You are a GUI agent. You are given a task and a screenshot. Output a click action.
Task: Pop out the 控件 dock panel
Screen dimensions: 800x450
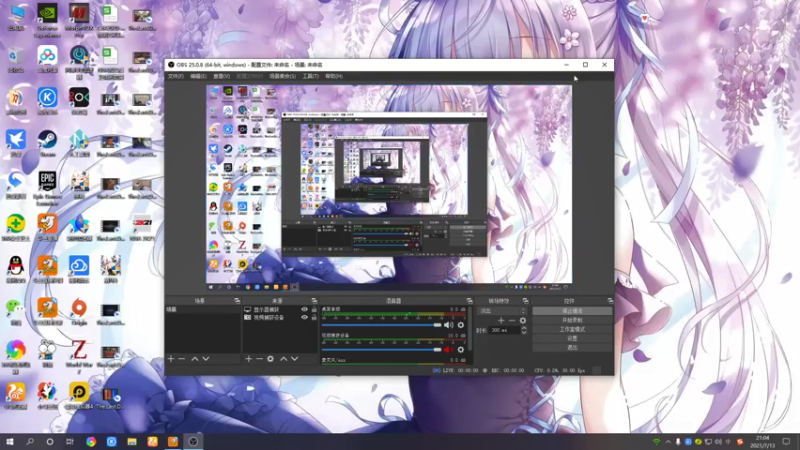610,301
